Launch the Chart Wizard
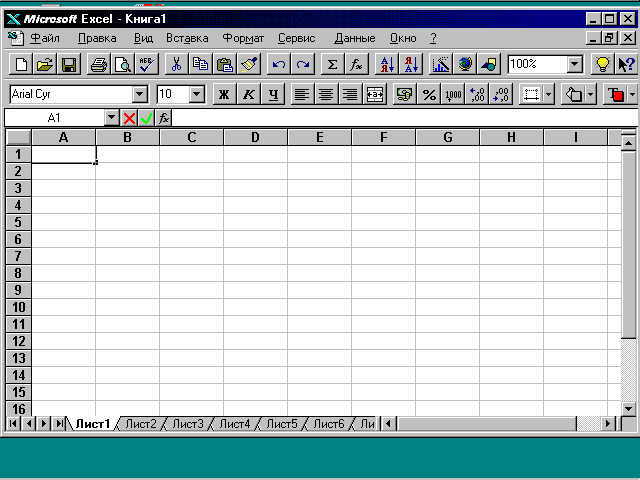 (441, 64)
